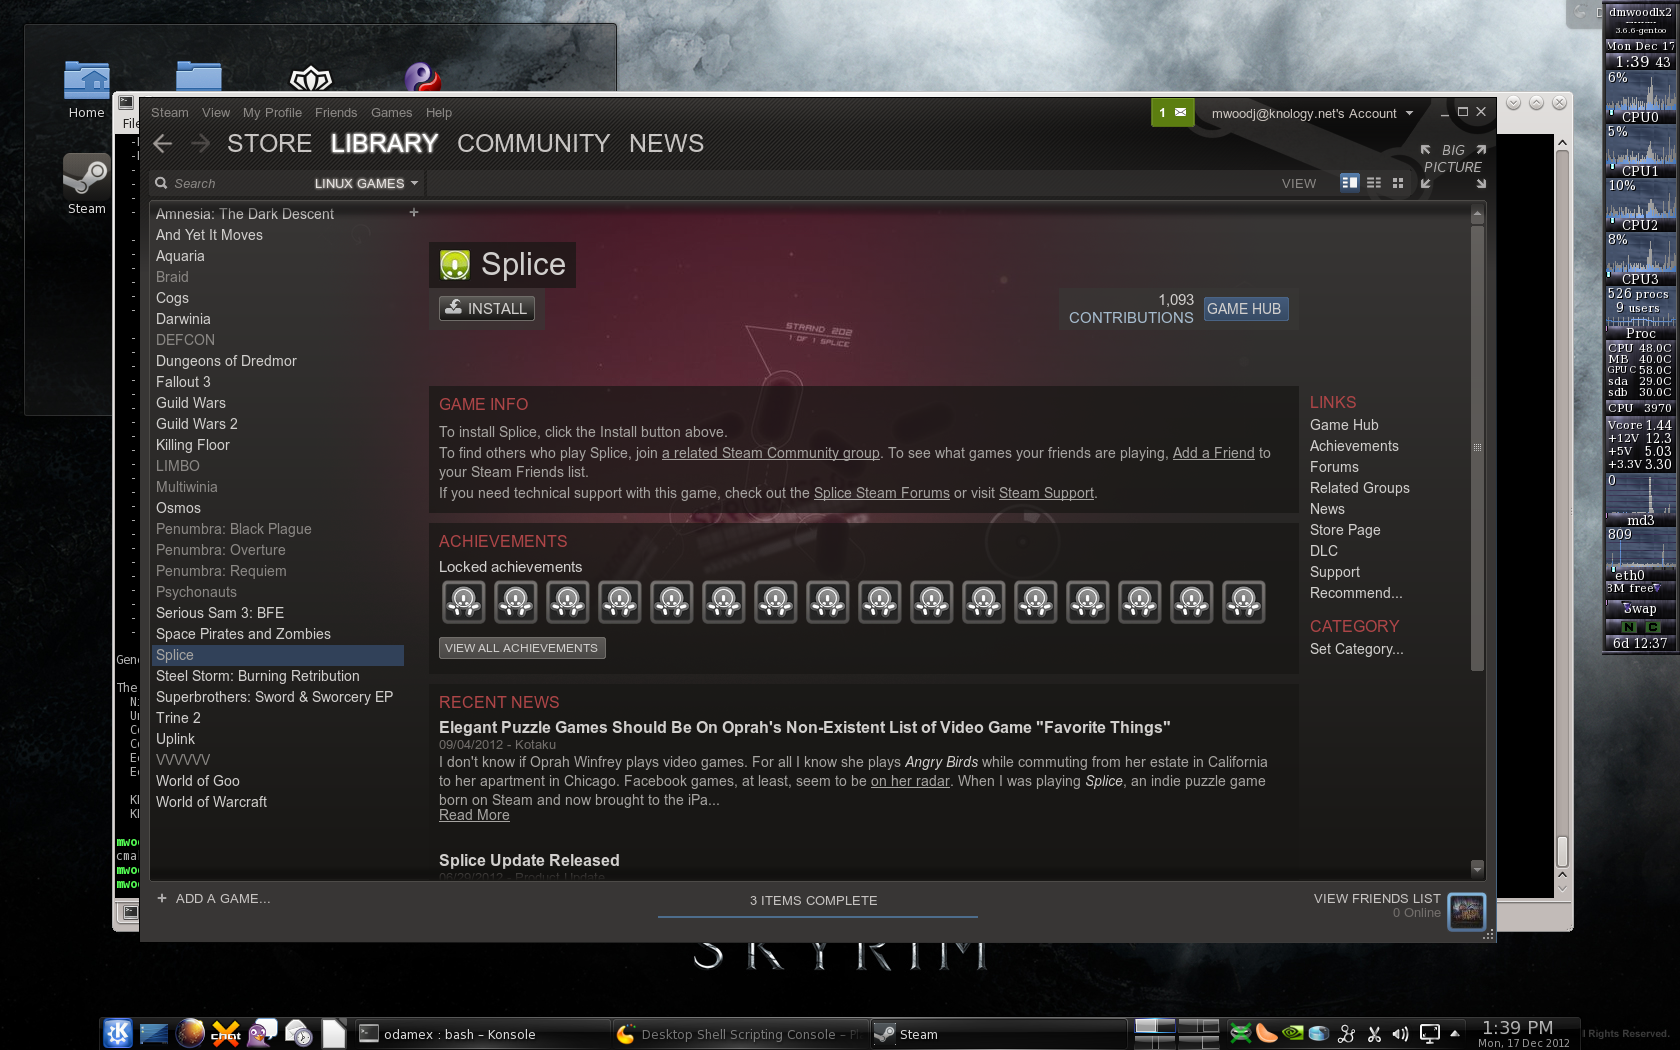This screenshot has height=1050, width=1680.
Task: Enter Big Picture mode
Action: [1453, 160]
